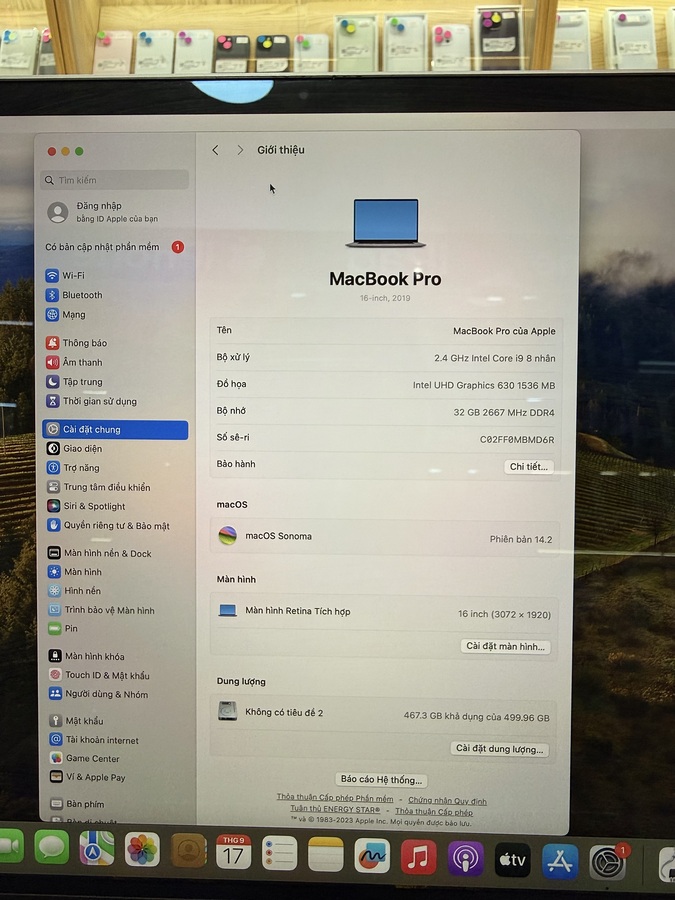Open Màn hình khóa lock screen settings

87,656
